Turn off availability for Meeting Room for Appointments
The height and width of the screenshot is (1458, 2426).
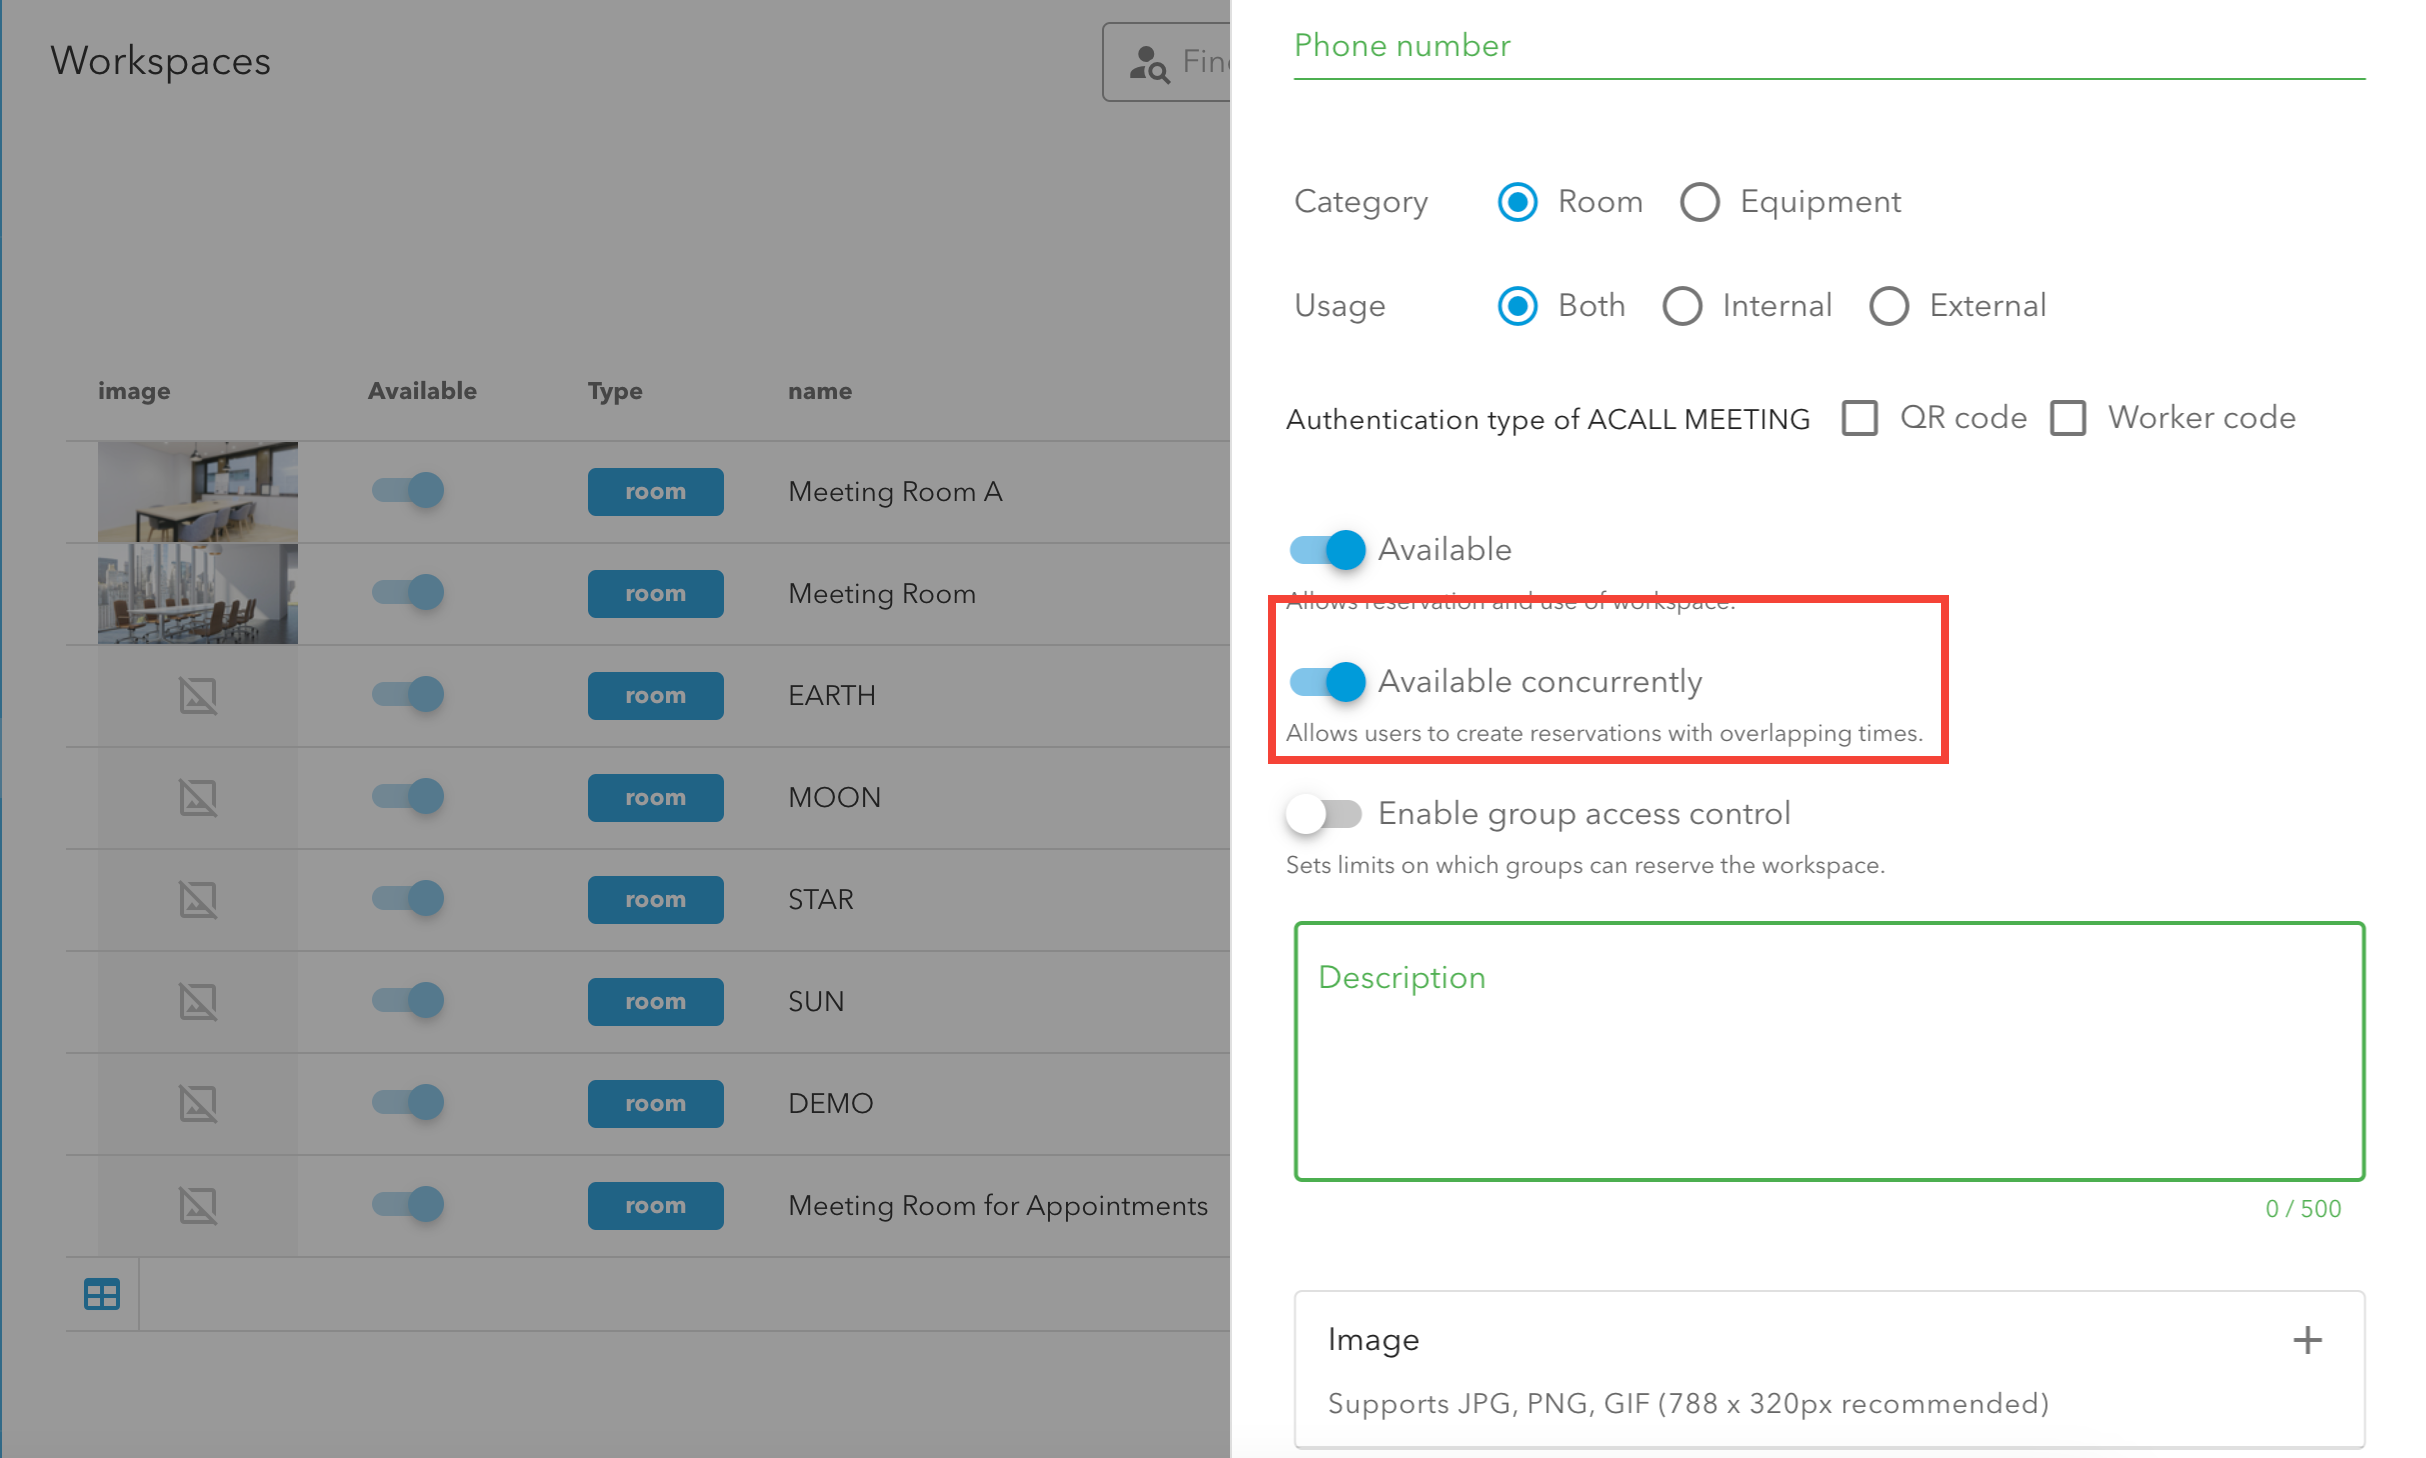[x=406, y=1205]
